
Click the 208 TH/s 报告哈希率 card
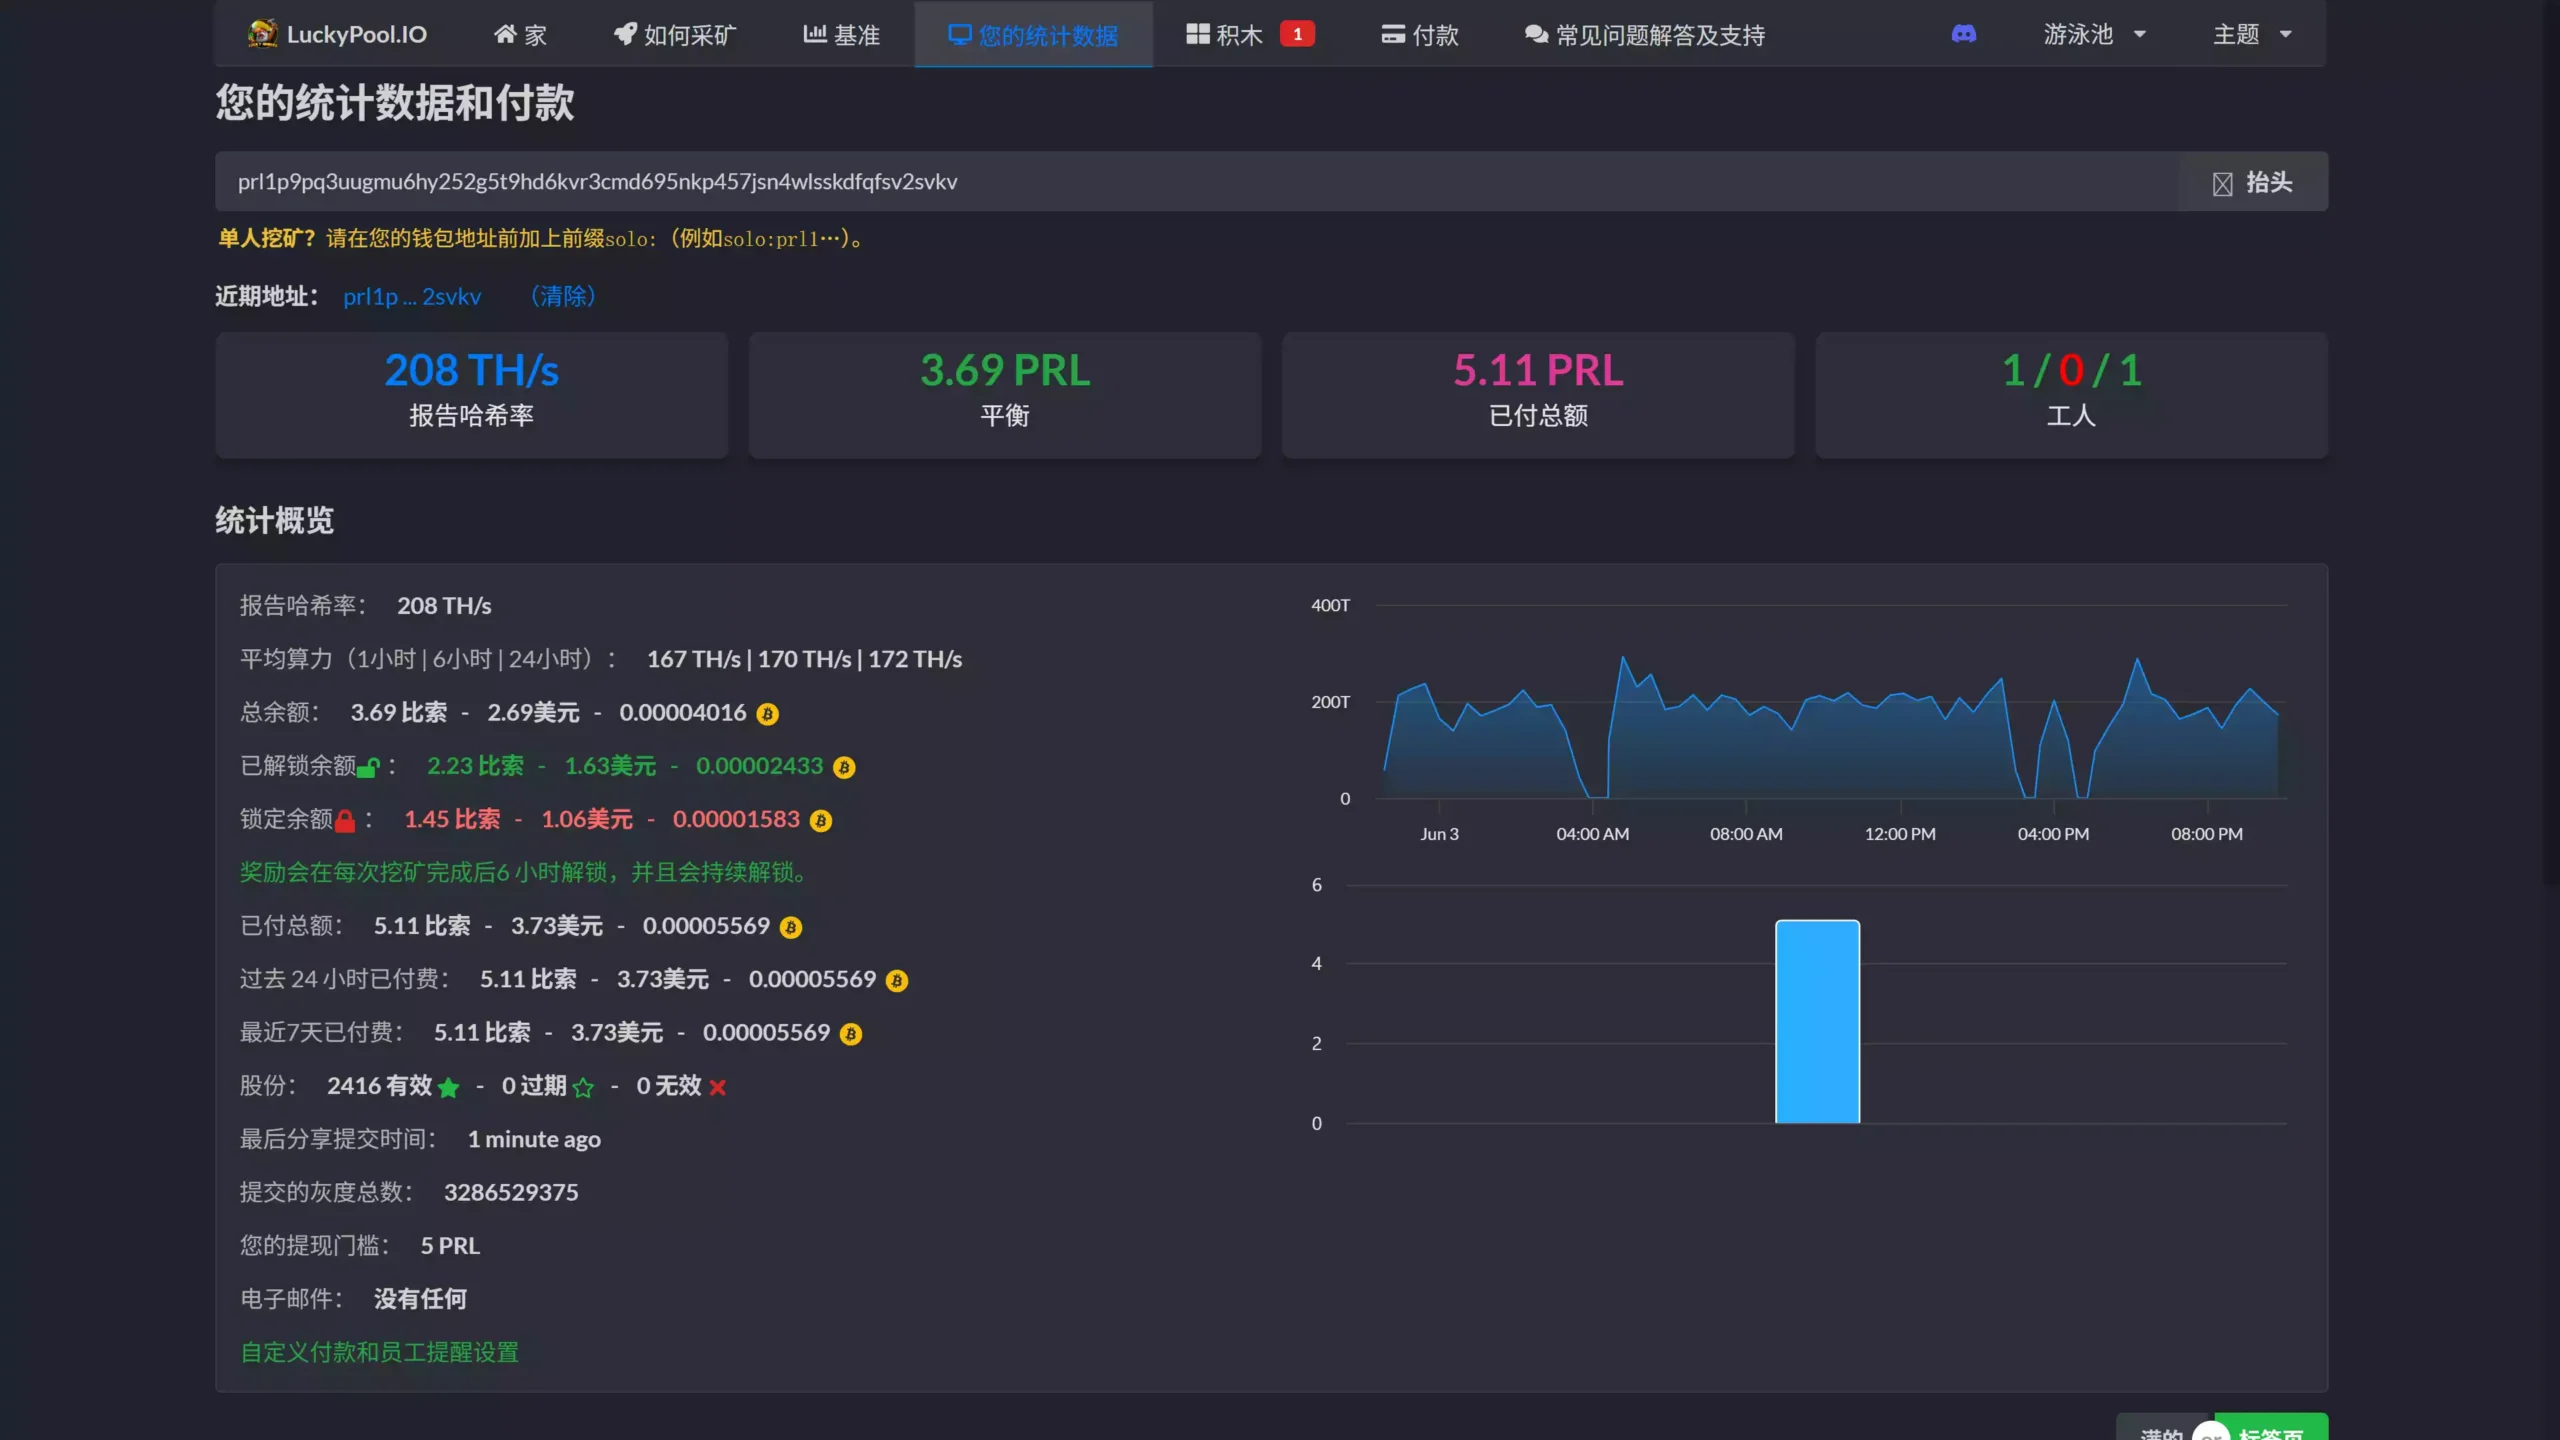pyautogui.click(x=472, y=394)
